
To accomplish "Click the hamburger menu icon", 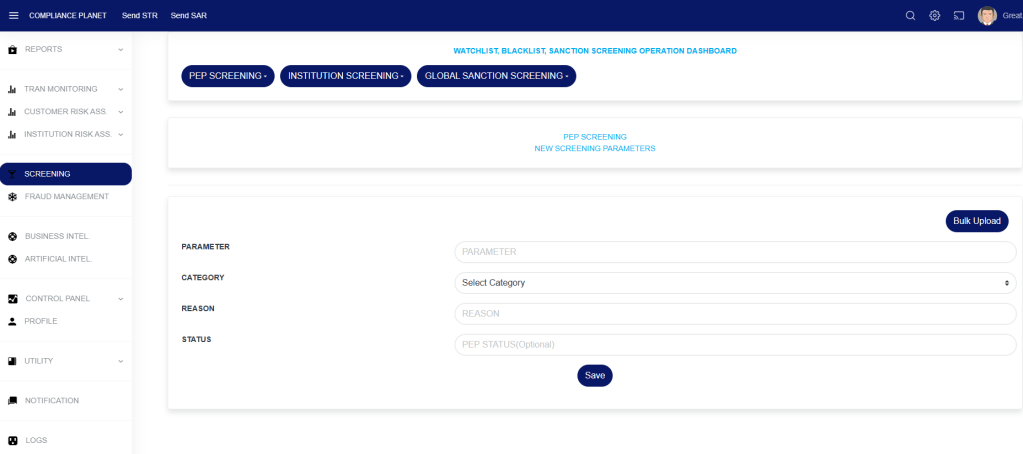I will pos(13,15).
